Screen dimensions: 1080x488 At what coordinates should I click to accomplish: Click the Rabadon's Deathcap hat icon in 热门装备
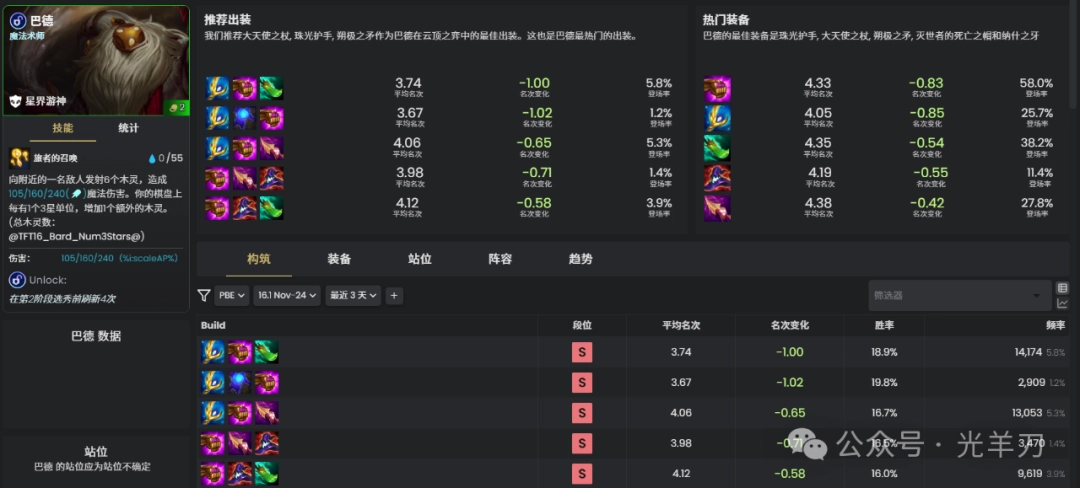[x=718, y=178]
